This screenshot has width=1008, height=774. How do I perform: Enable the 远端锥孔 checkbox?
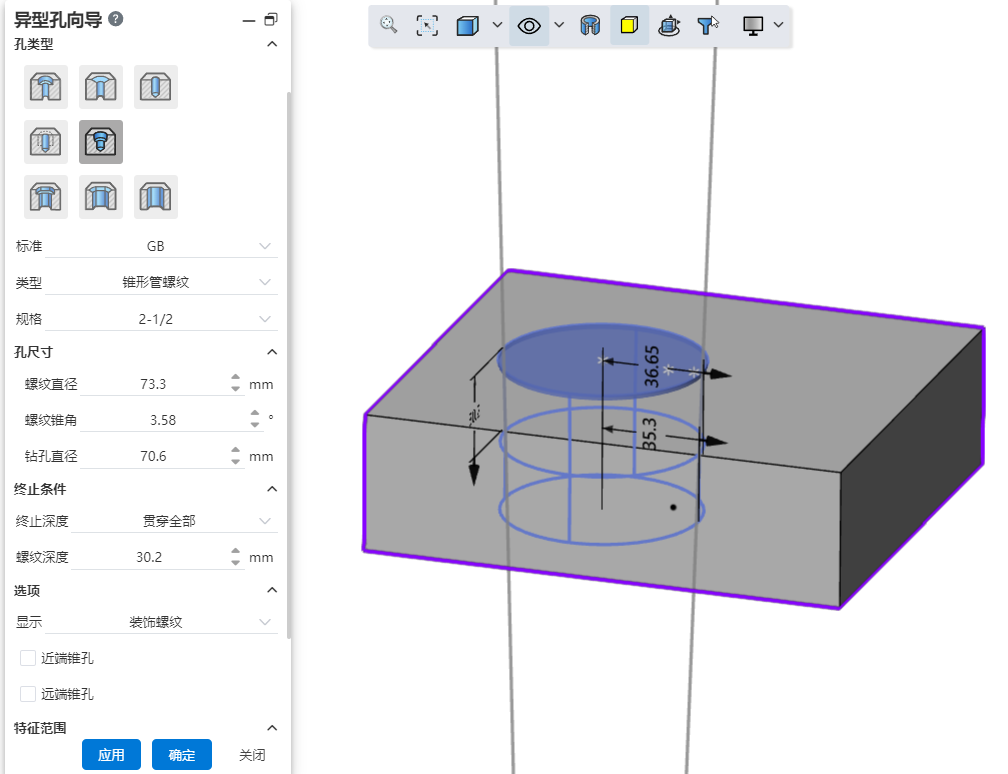28,694
